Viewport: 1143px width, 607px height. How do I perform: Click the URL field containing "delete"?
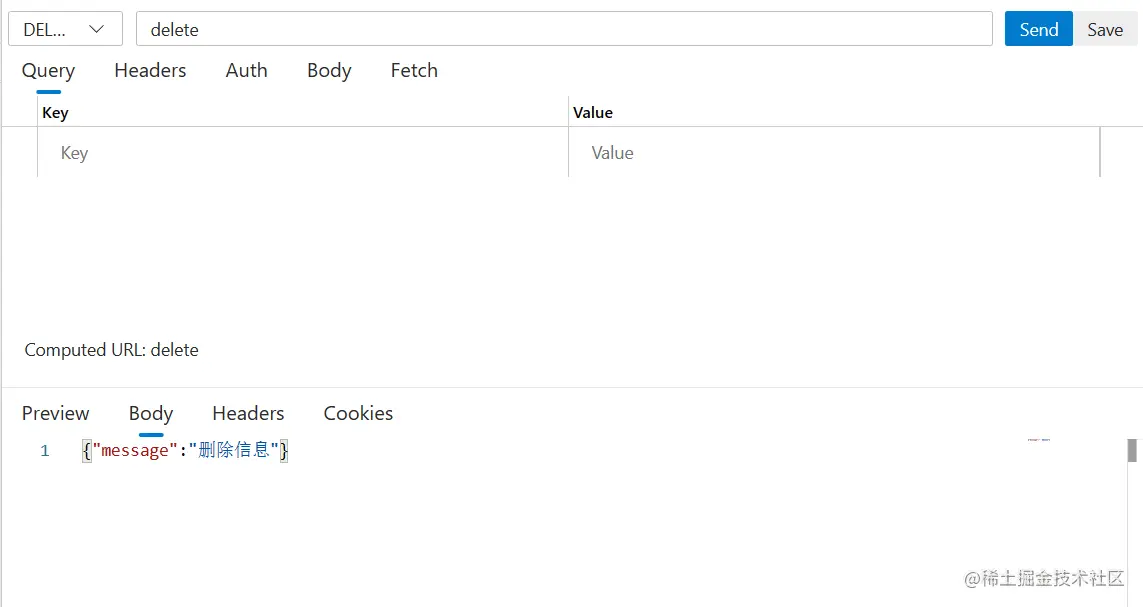click(x=563, y=30)
